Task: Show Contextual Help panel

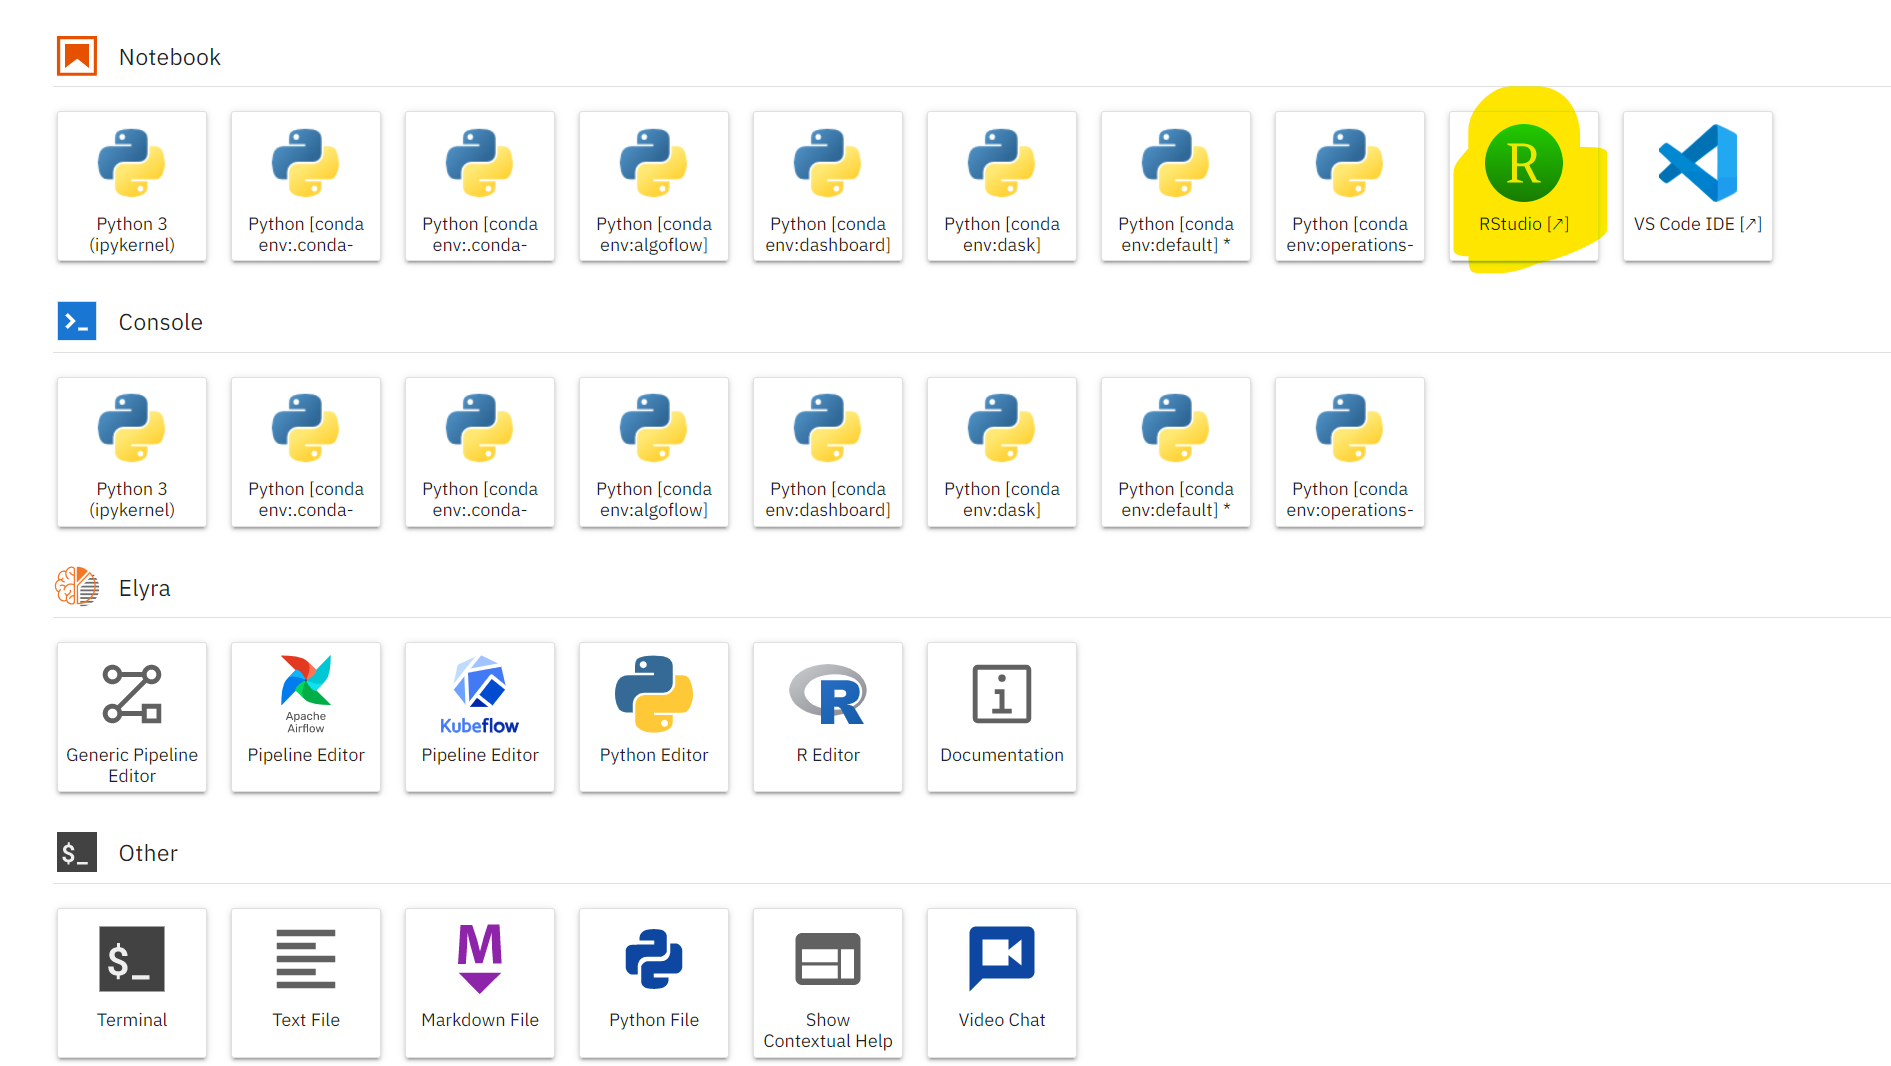Action: (828, 983)
